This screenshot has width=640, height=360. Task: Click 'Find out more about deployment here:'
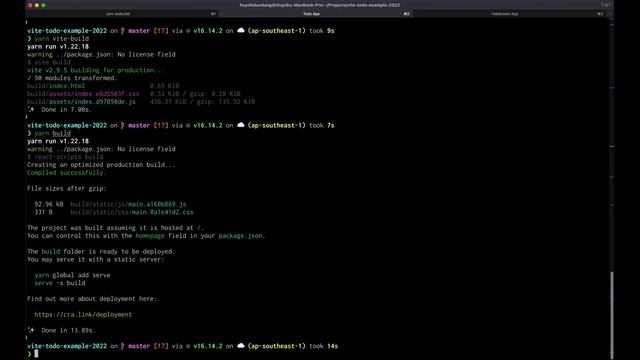(92, 299)
